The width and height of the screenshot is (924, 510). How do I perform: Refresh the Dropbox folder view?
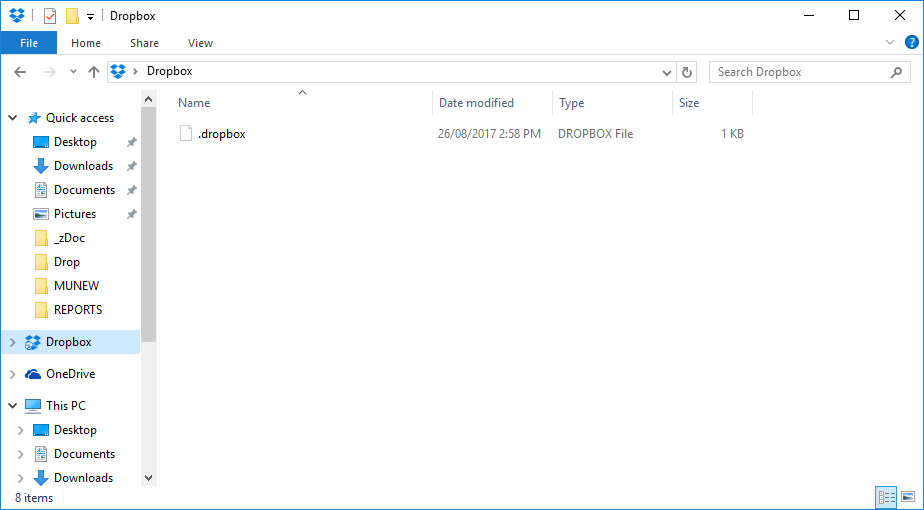pos(686,73)
